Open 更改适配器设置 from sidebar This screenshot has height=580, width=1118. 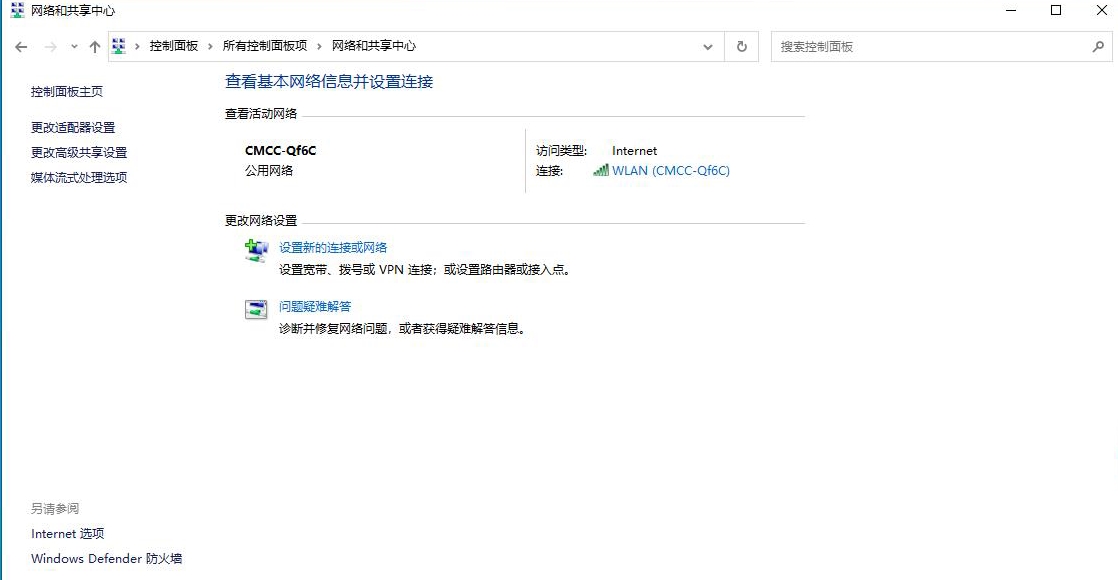pyautogui.click(x=72, y=127)
